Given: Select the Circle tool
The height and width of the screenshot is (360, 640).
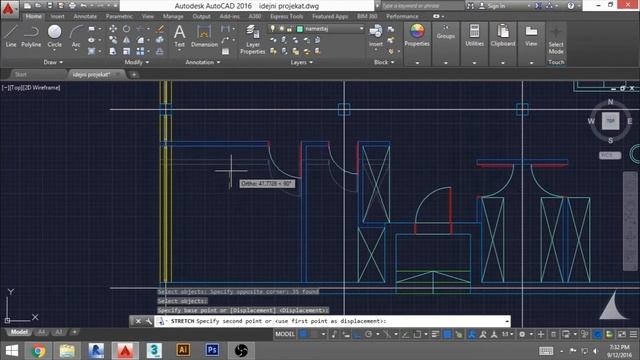Looking at the screenshot, I should pos(54,36).
